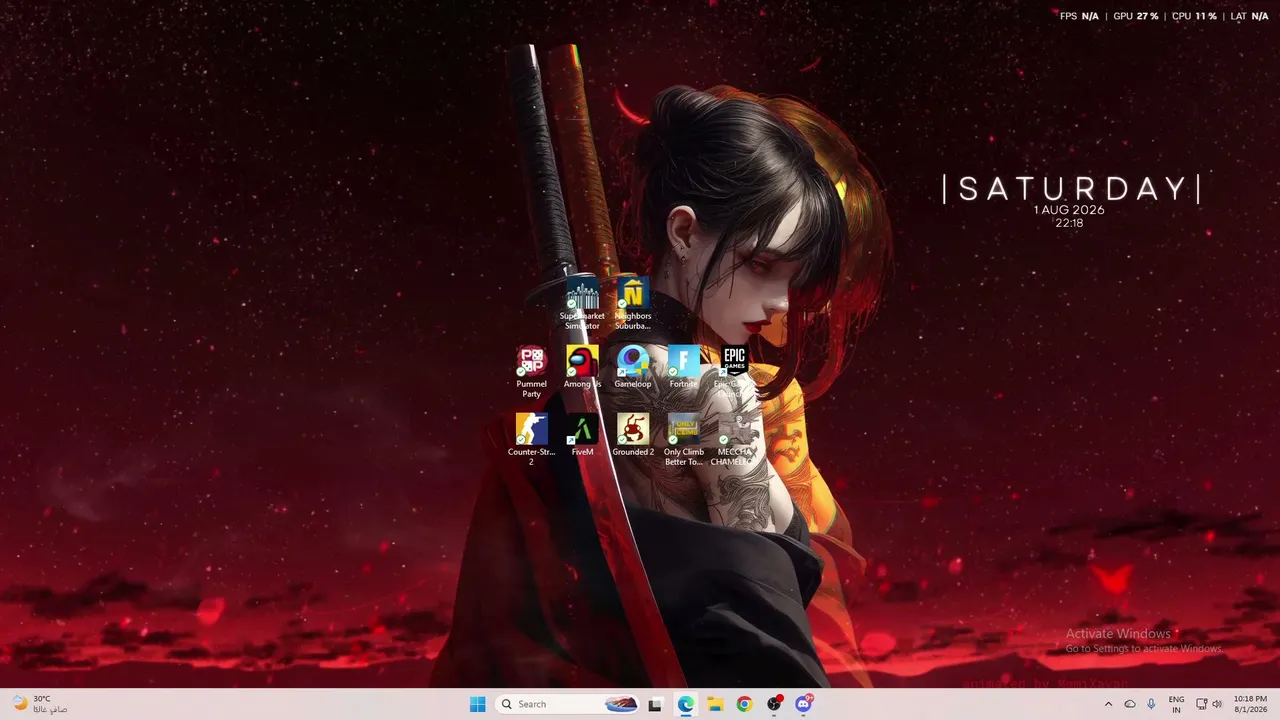1280x720 pixels.
Task: Select the Among Us desktop icon
Action: coord(582,367)
